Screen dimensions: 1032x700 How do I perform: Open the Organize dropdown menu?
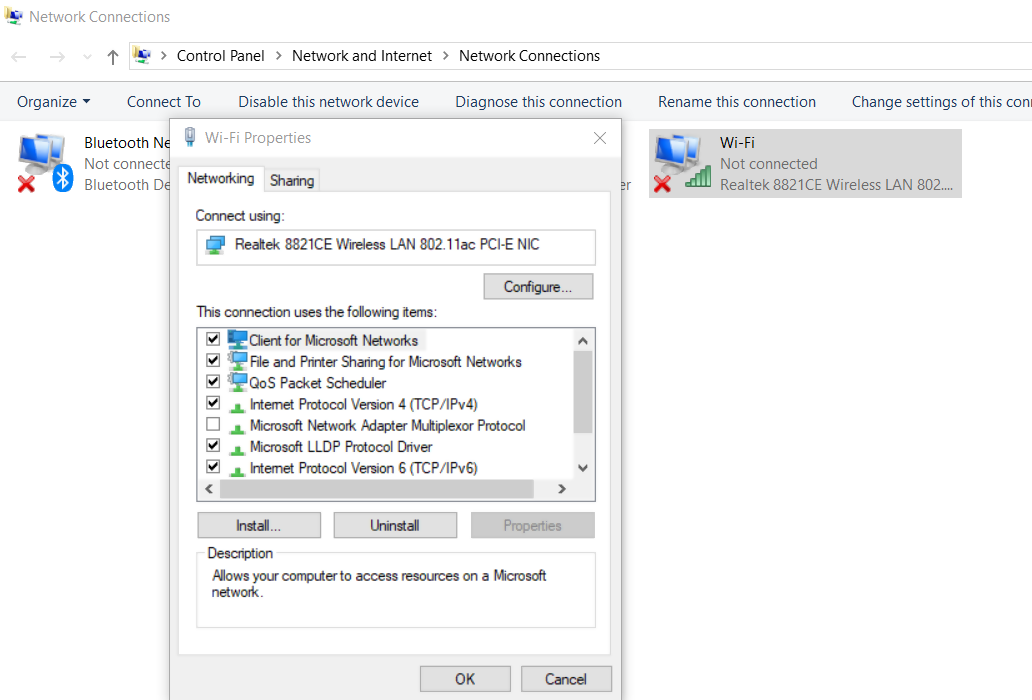53,102
